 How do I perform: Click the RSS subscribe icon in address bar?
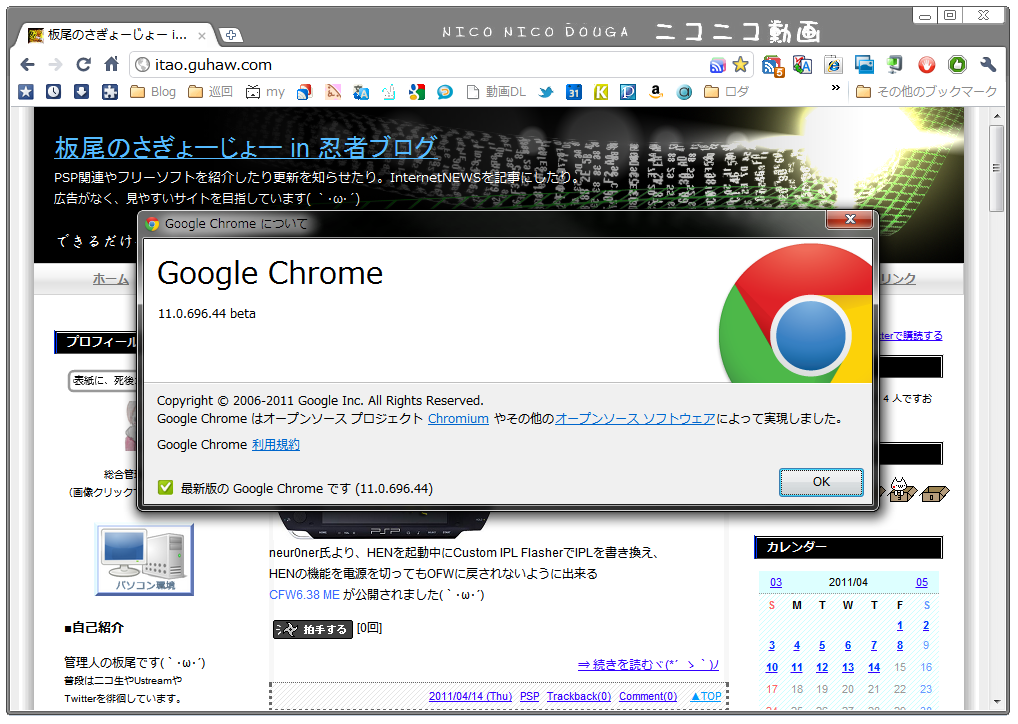coord(717,65)
